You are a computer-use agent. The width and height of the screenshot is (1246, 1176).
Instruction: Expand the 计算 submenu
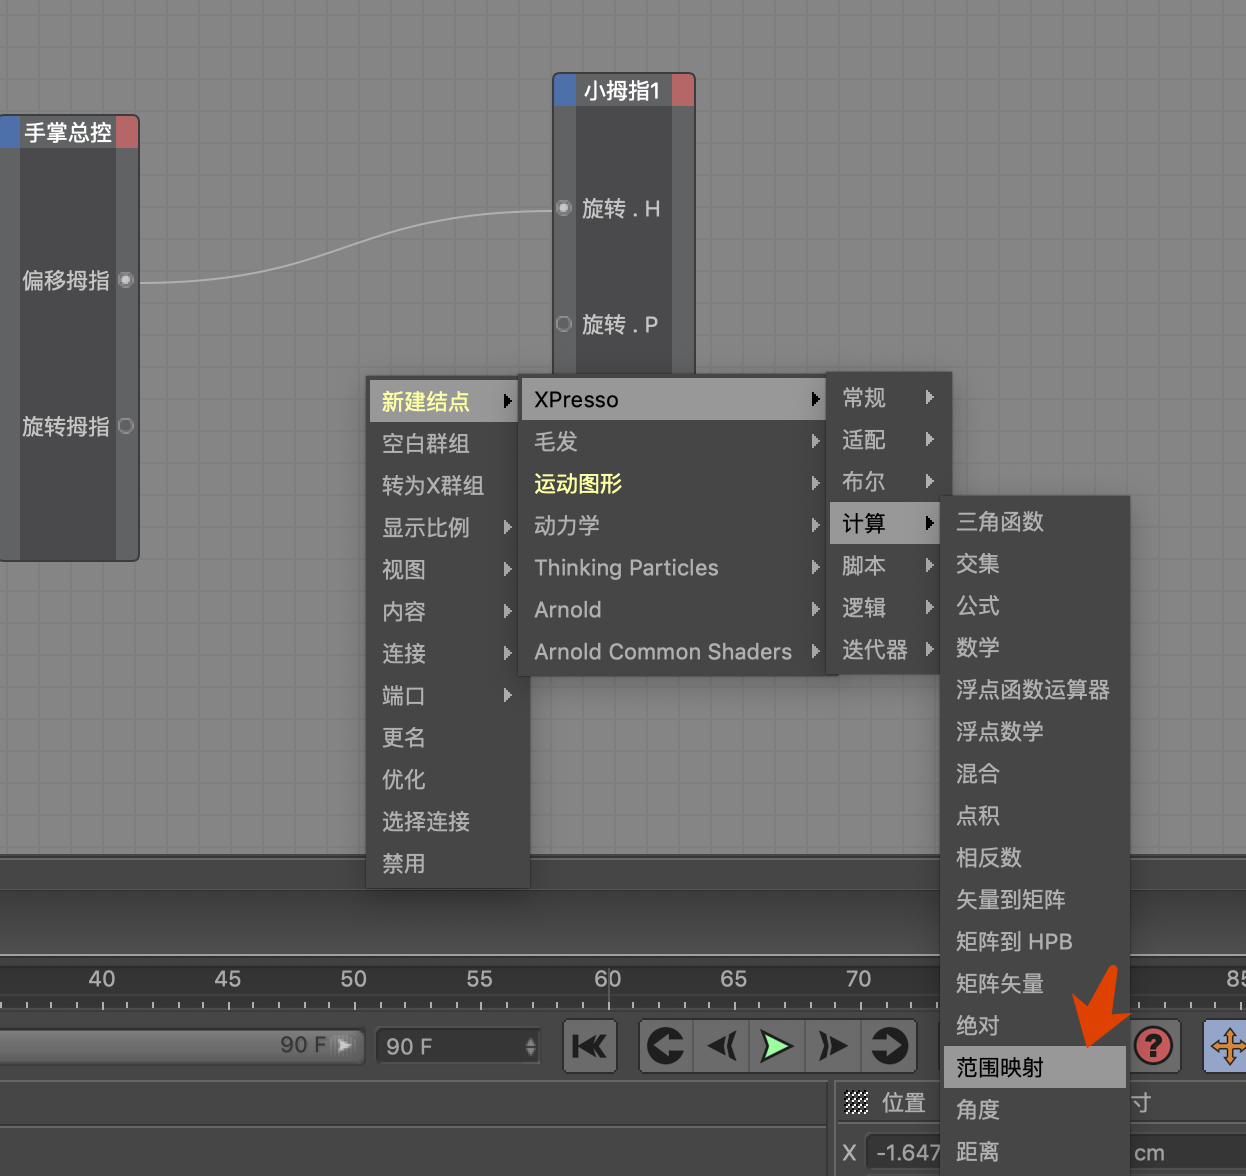[x=885, y=523]
